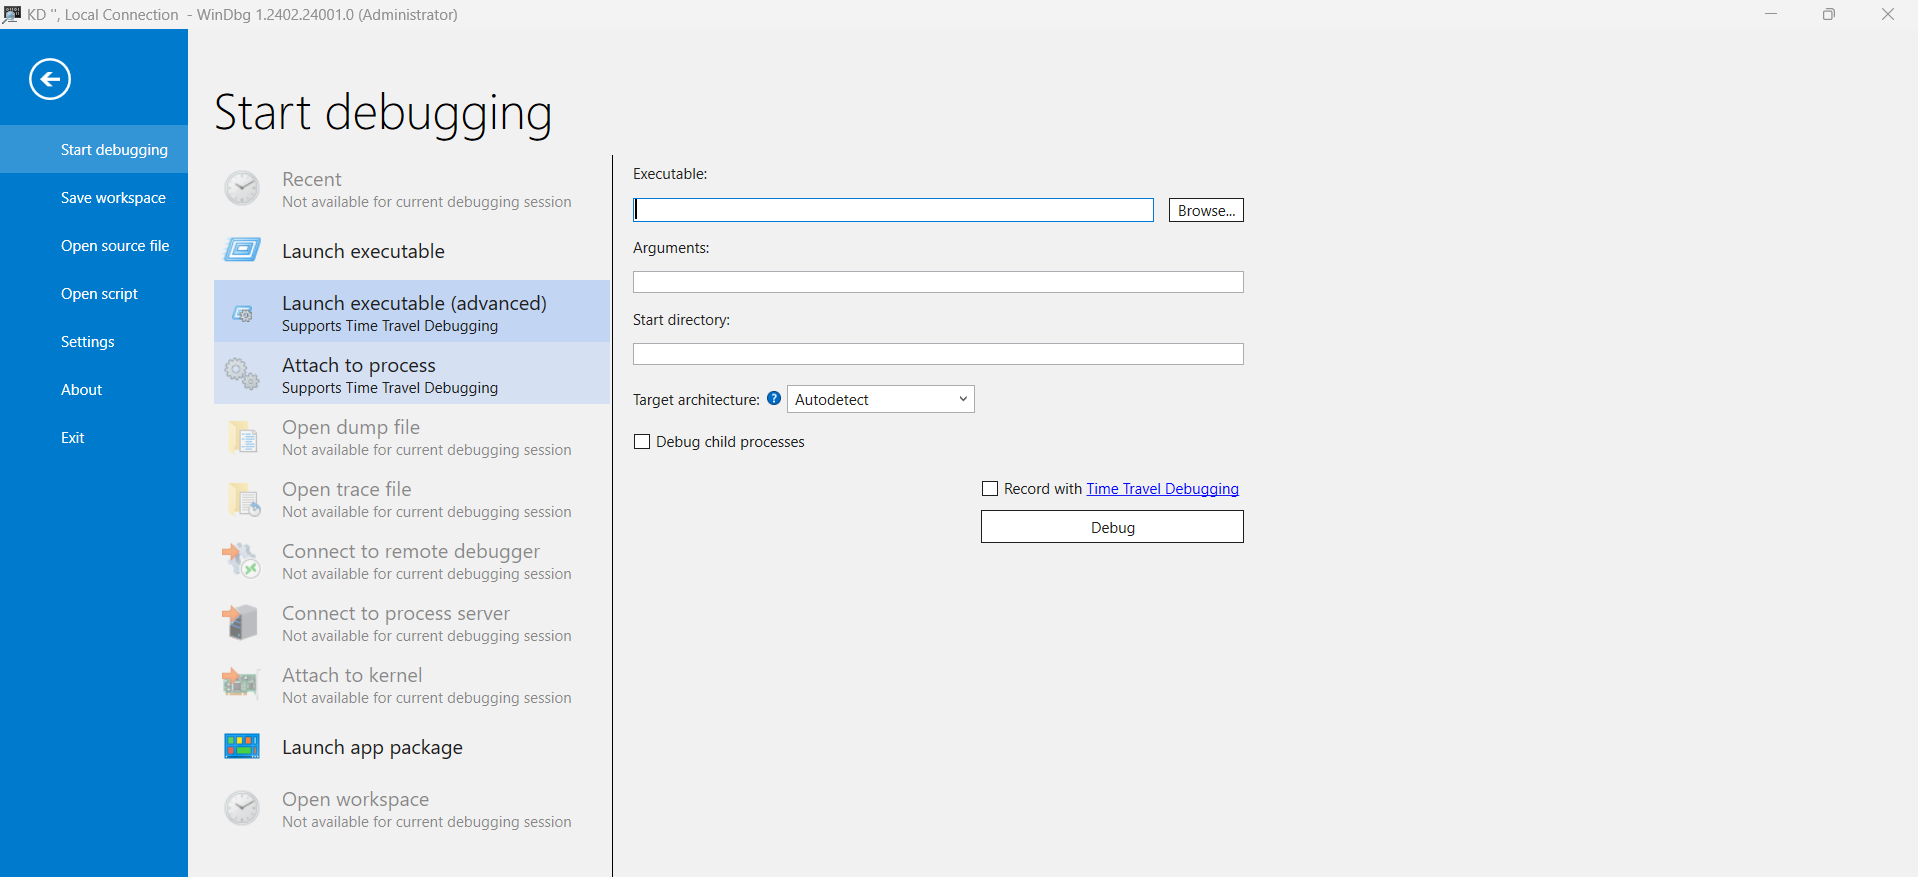Expand the Target architecture Autodetect dropdown

click(881, 399)
